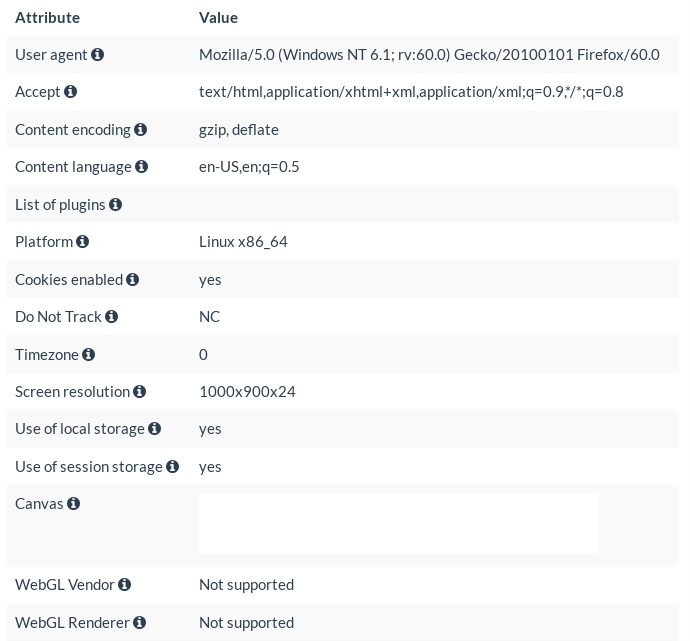Open info icon for Screen resolution
This screenshot has height=641, width=690.
139,392
